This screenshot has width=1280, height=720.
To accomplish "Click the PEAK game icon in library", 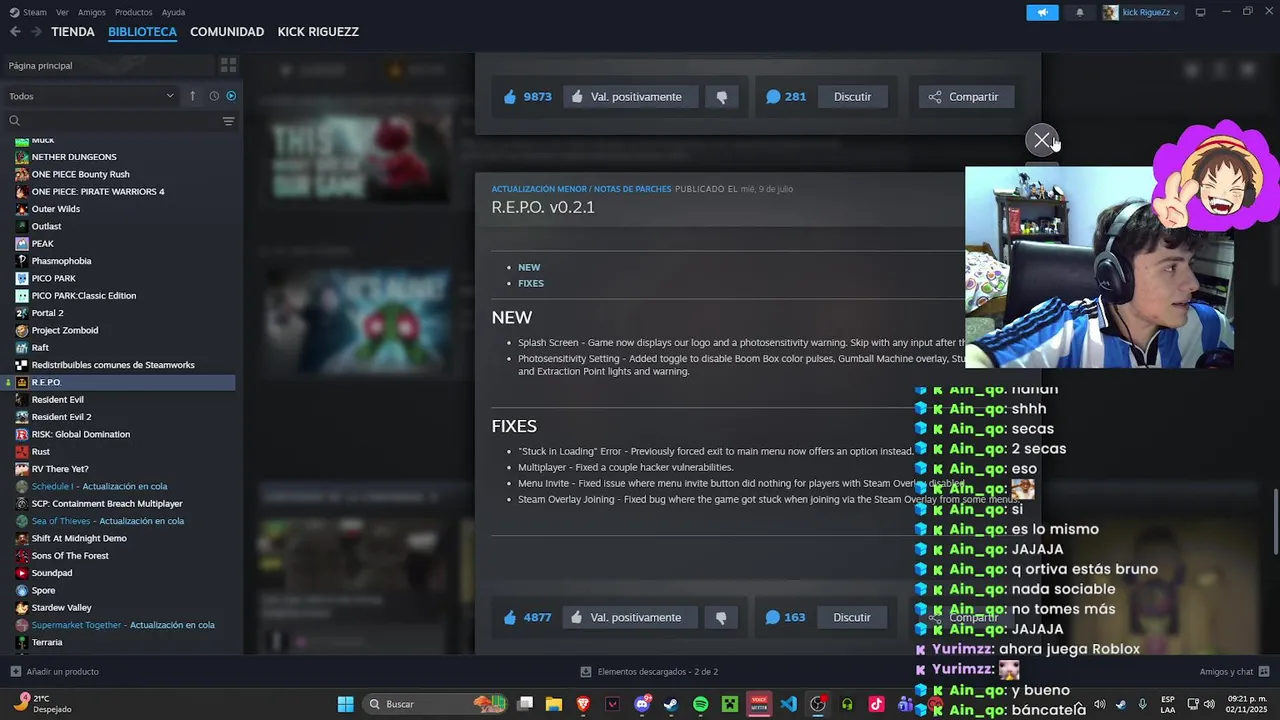I will (22, 244).
